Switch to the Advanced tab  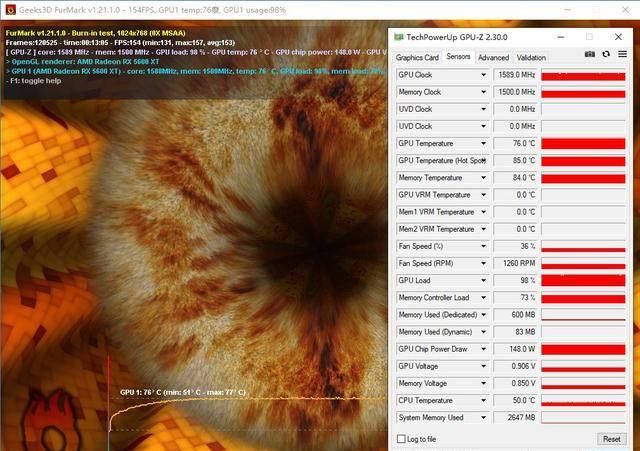(493, 58)
